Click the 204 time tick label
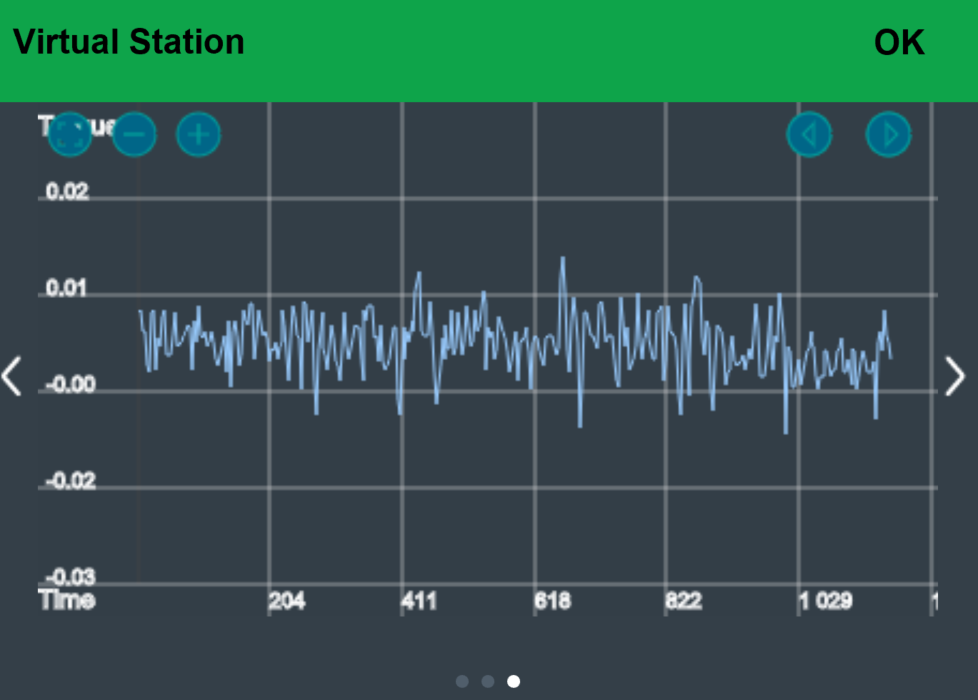This screenshot has width=978, height=700. point(287,601)
